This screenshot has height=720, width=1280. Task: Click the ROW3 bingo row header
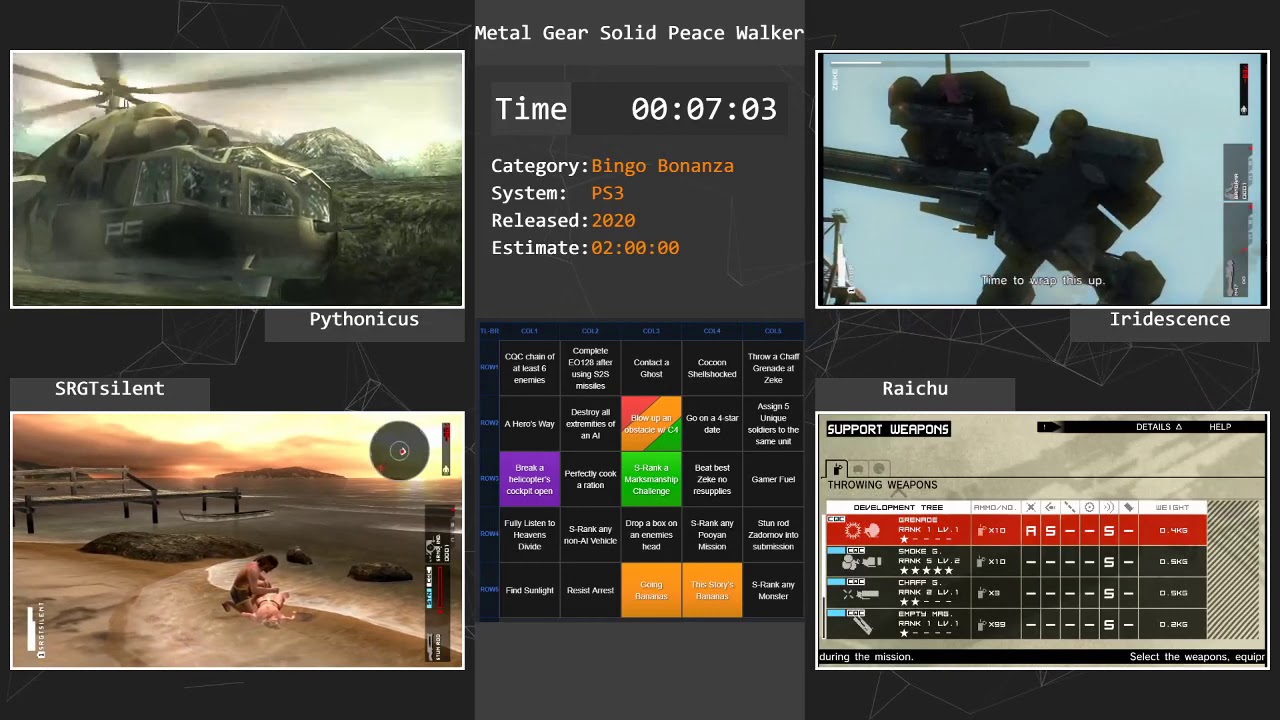pyautogui.click(x=489, y=479)
